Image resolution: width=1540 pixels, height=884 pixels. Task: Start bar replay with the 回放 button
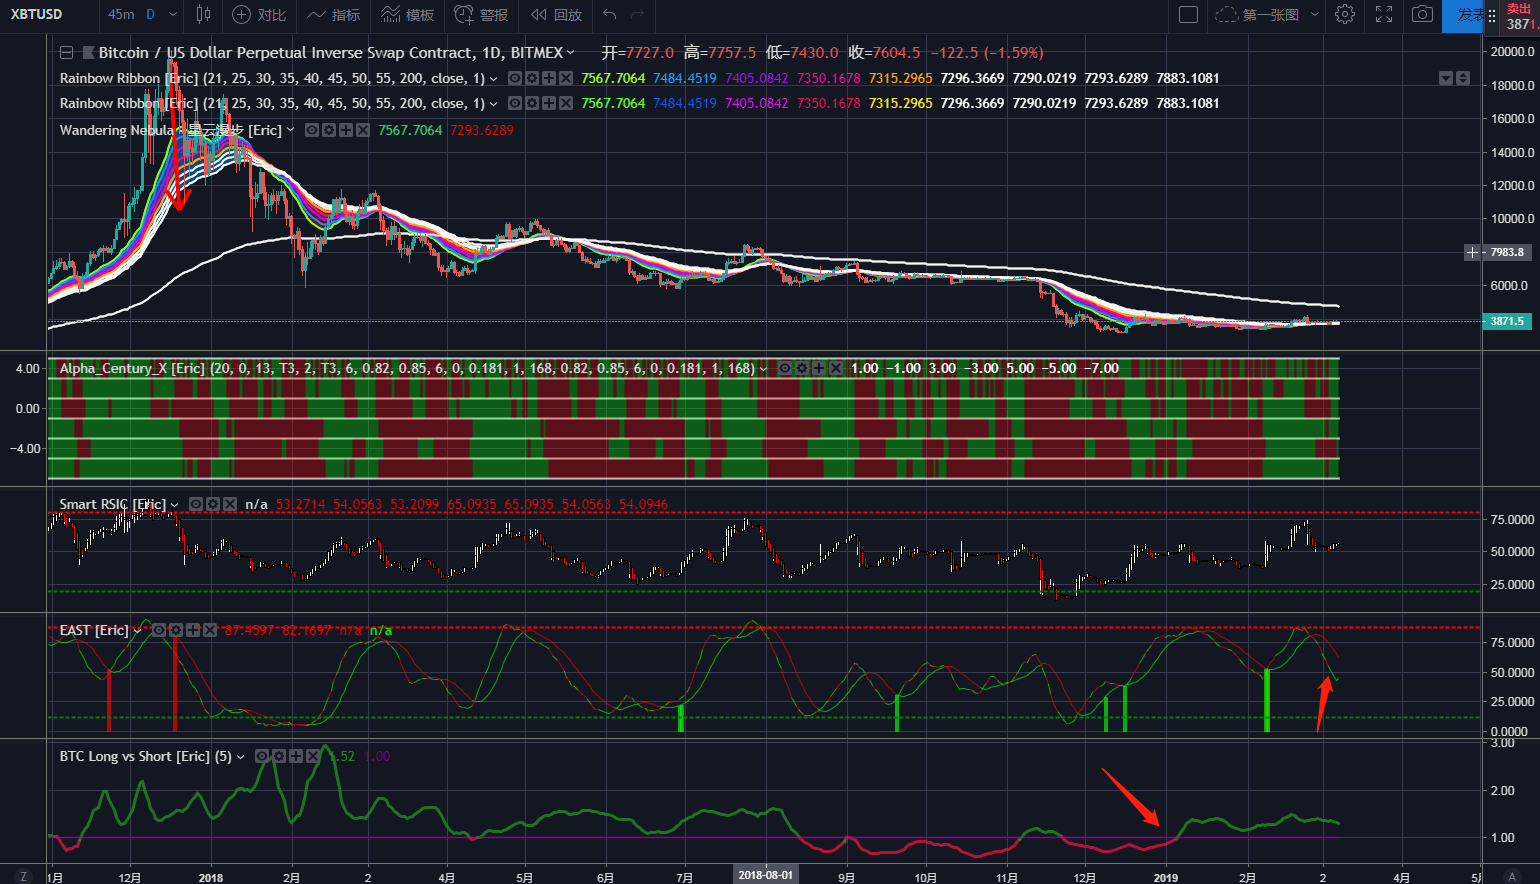[x=556, y=15]
